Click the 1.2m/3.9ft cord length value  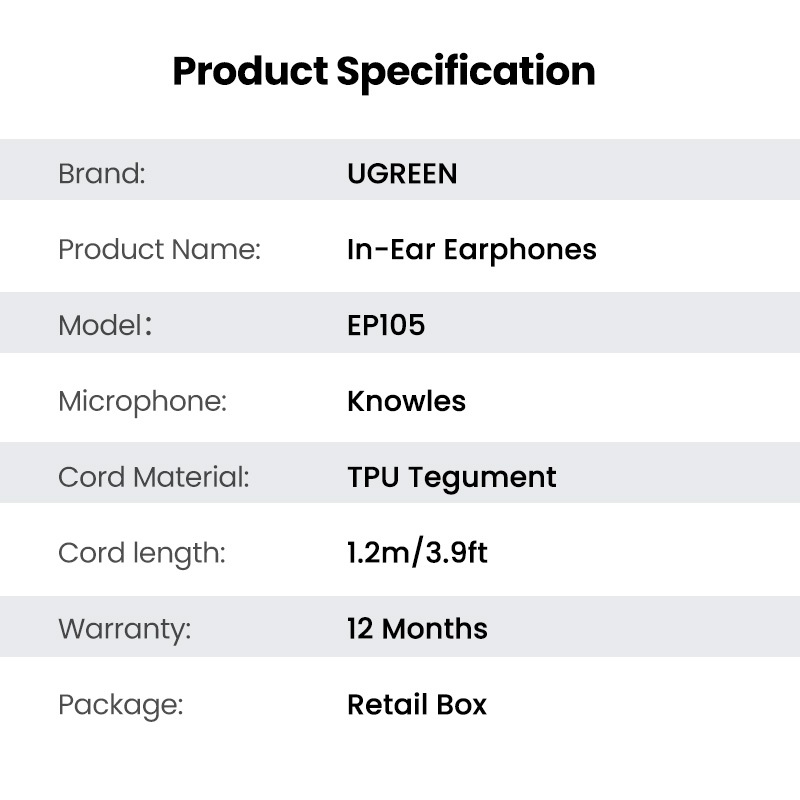417,553
